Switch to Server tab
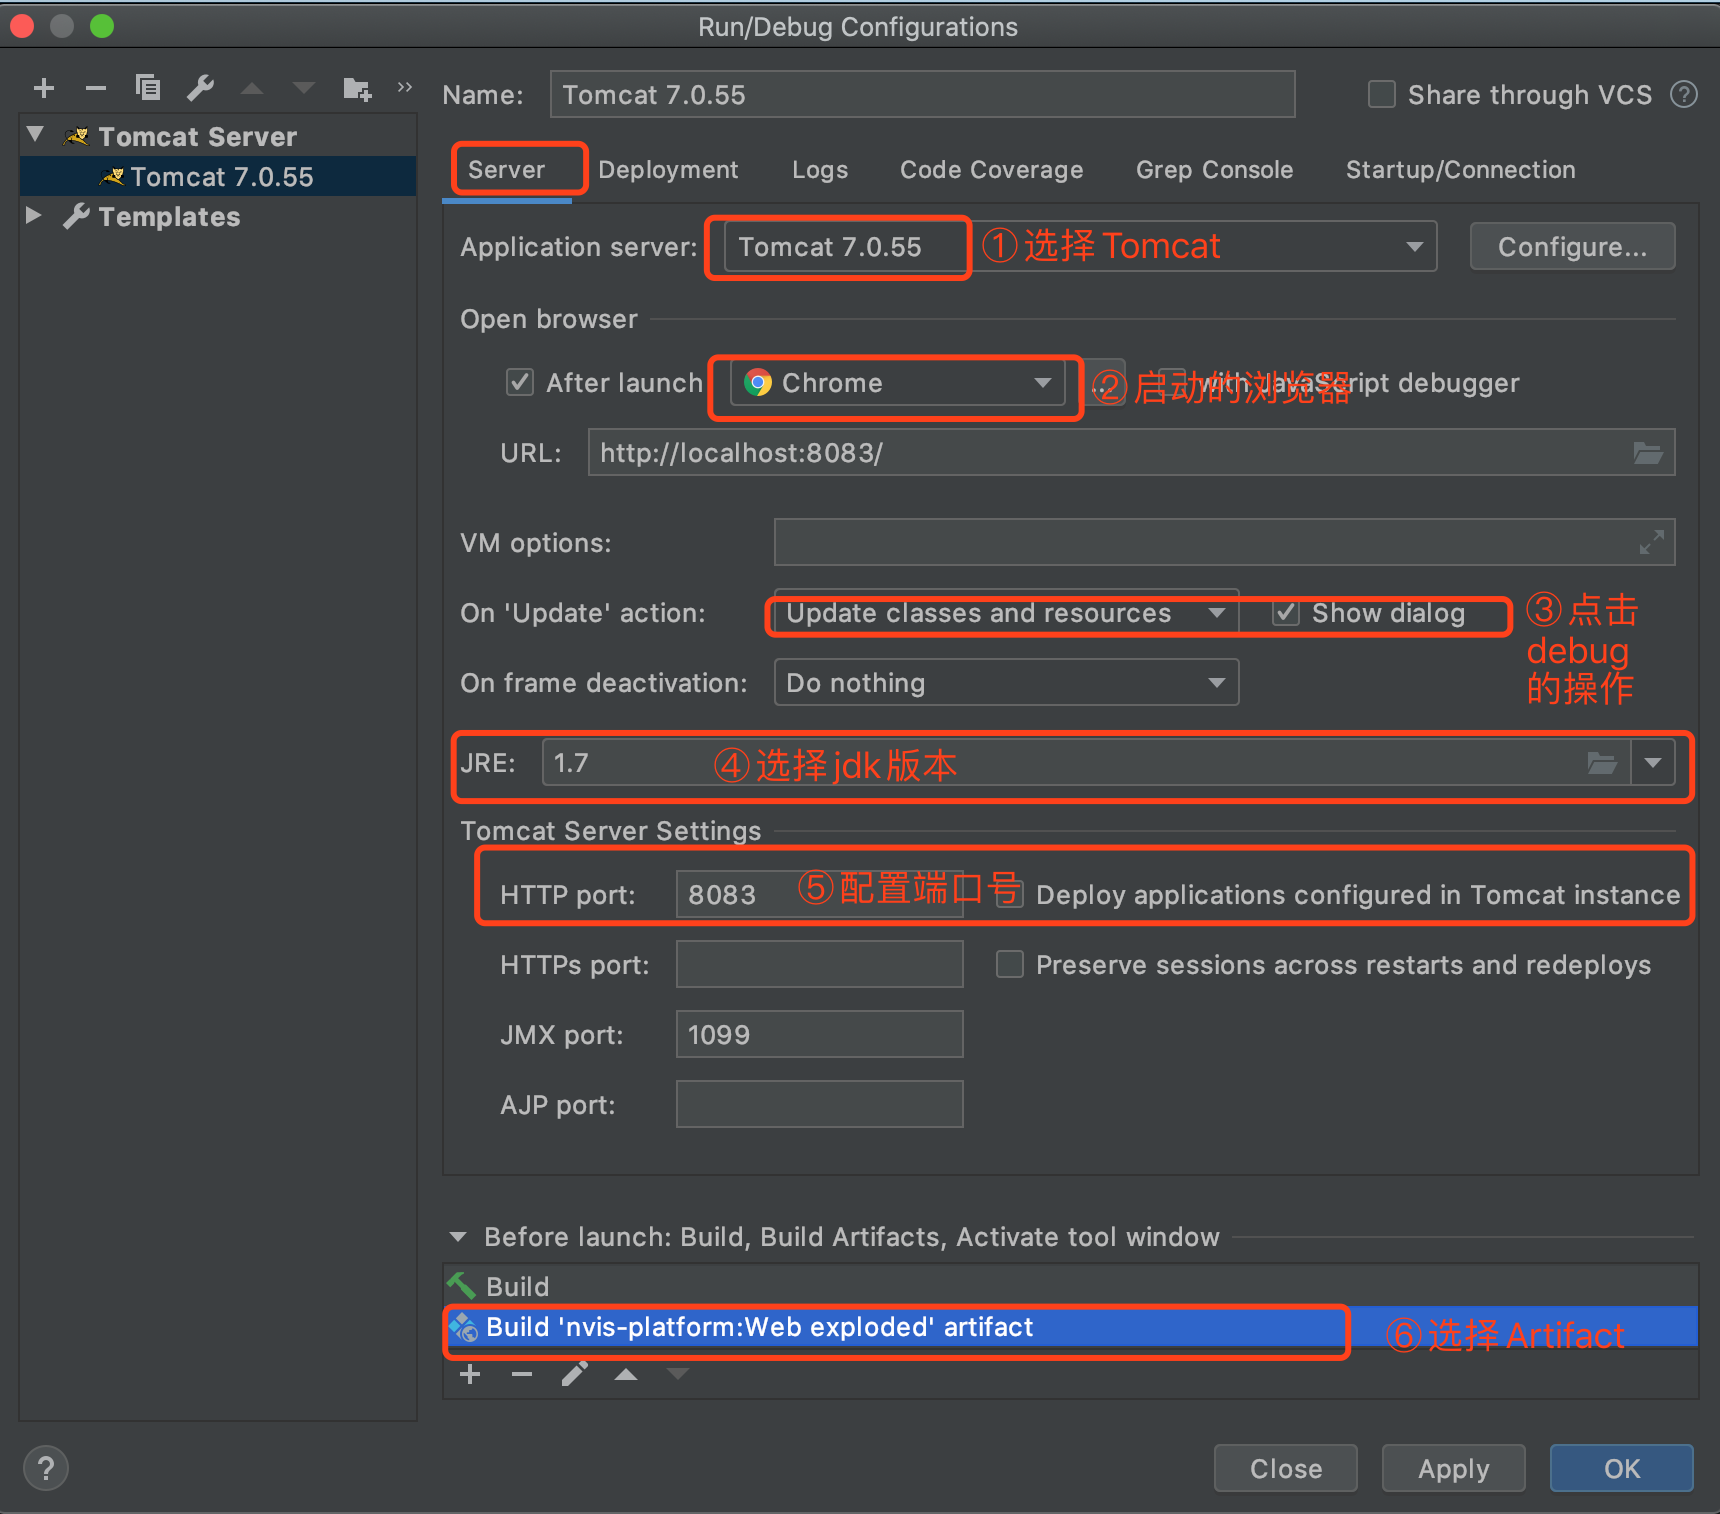Image resolution: width=1720 pixels, height=1514 pixels. 507,170
